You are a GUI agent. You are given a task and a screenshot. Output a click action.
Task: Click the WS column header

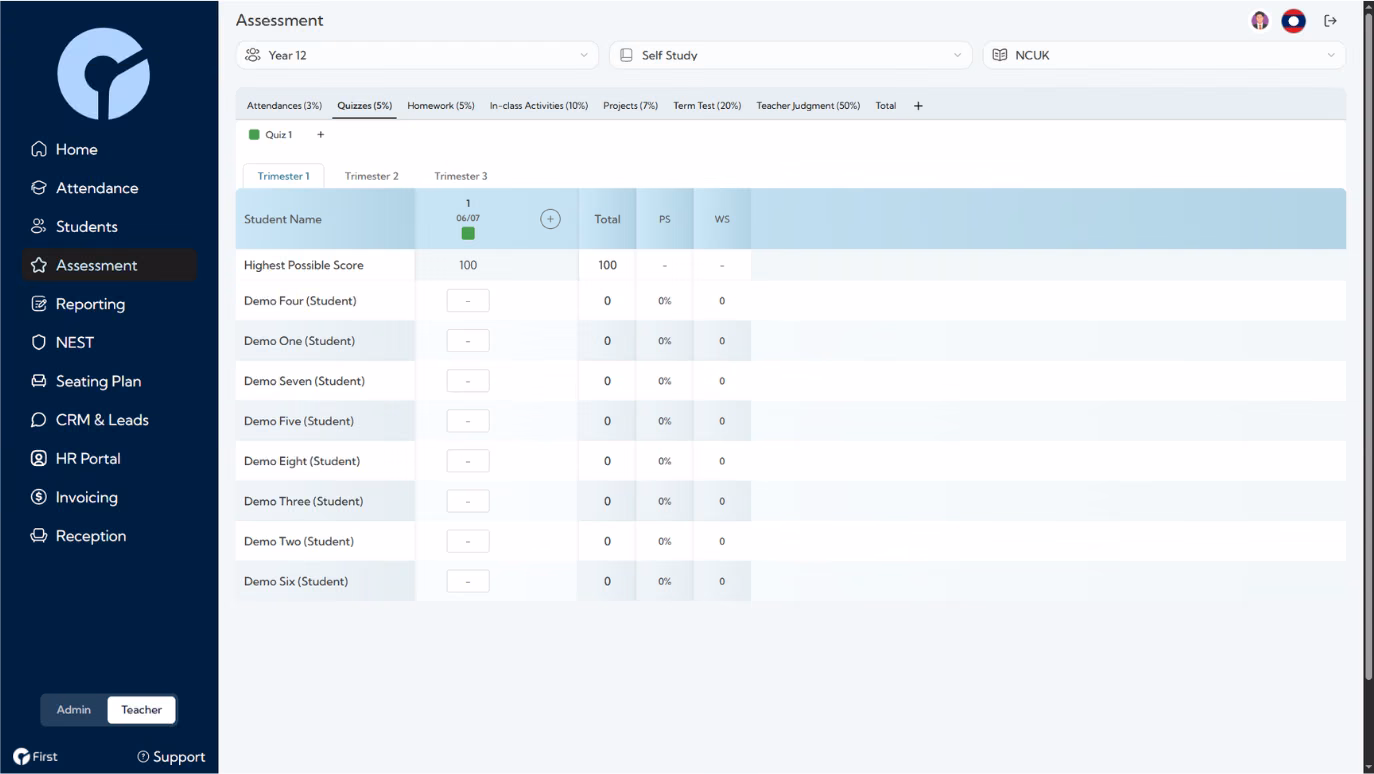[722, 219]
